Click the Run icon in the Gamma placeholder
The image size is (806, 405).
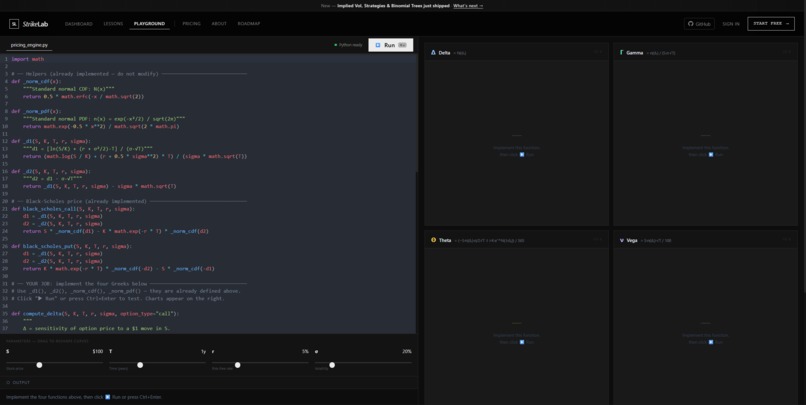[711, 154]
